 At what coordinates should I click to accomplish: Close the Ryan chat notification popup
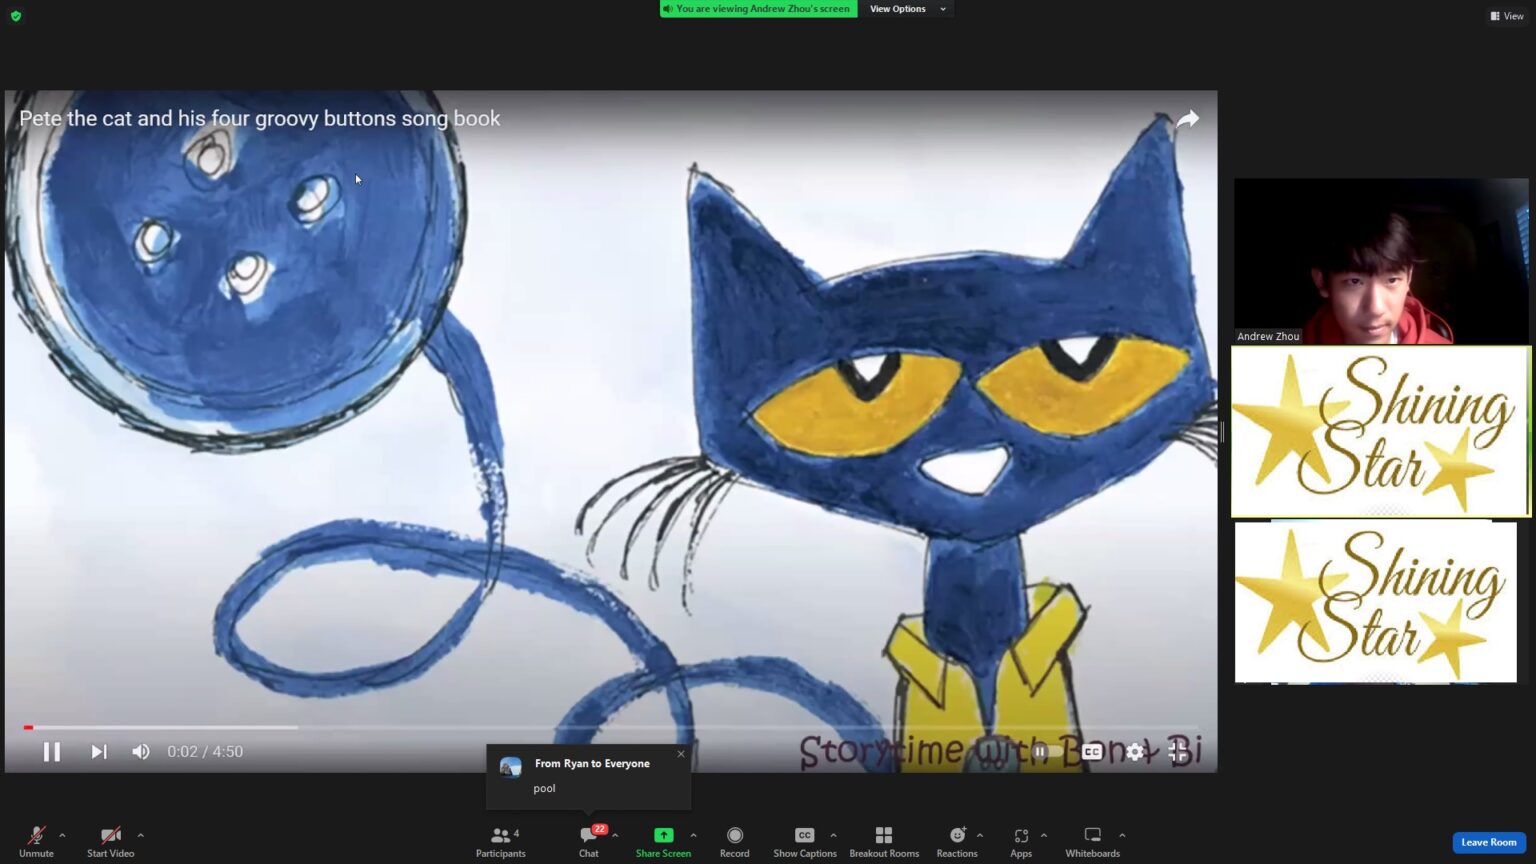681,754
